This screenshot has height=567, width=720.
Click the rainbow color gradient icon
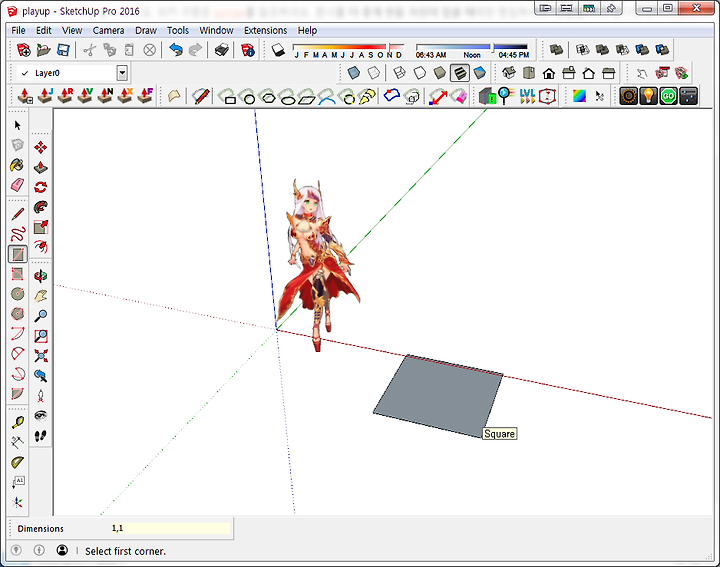click(579, 96)
